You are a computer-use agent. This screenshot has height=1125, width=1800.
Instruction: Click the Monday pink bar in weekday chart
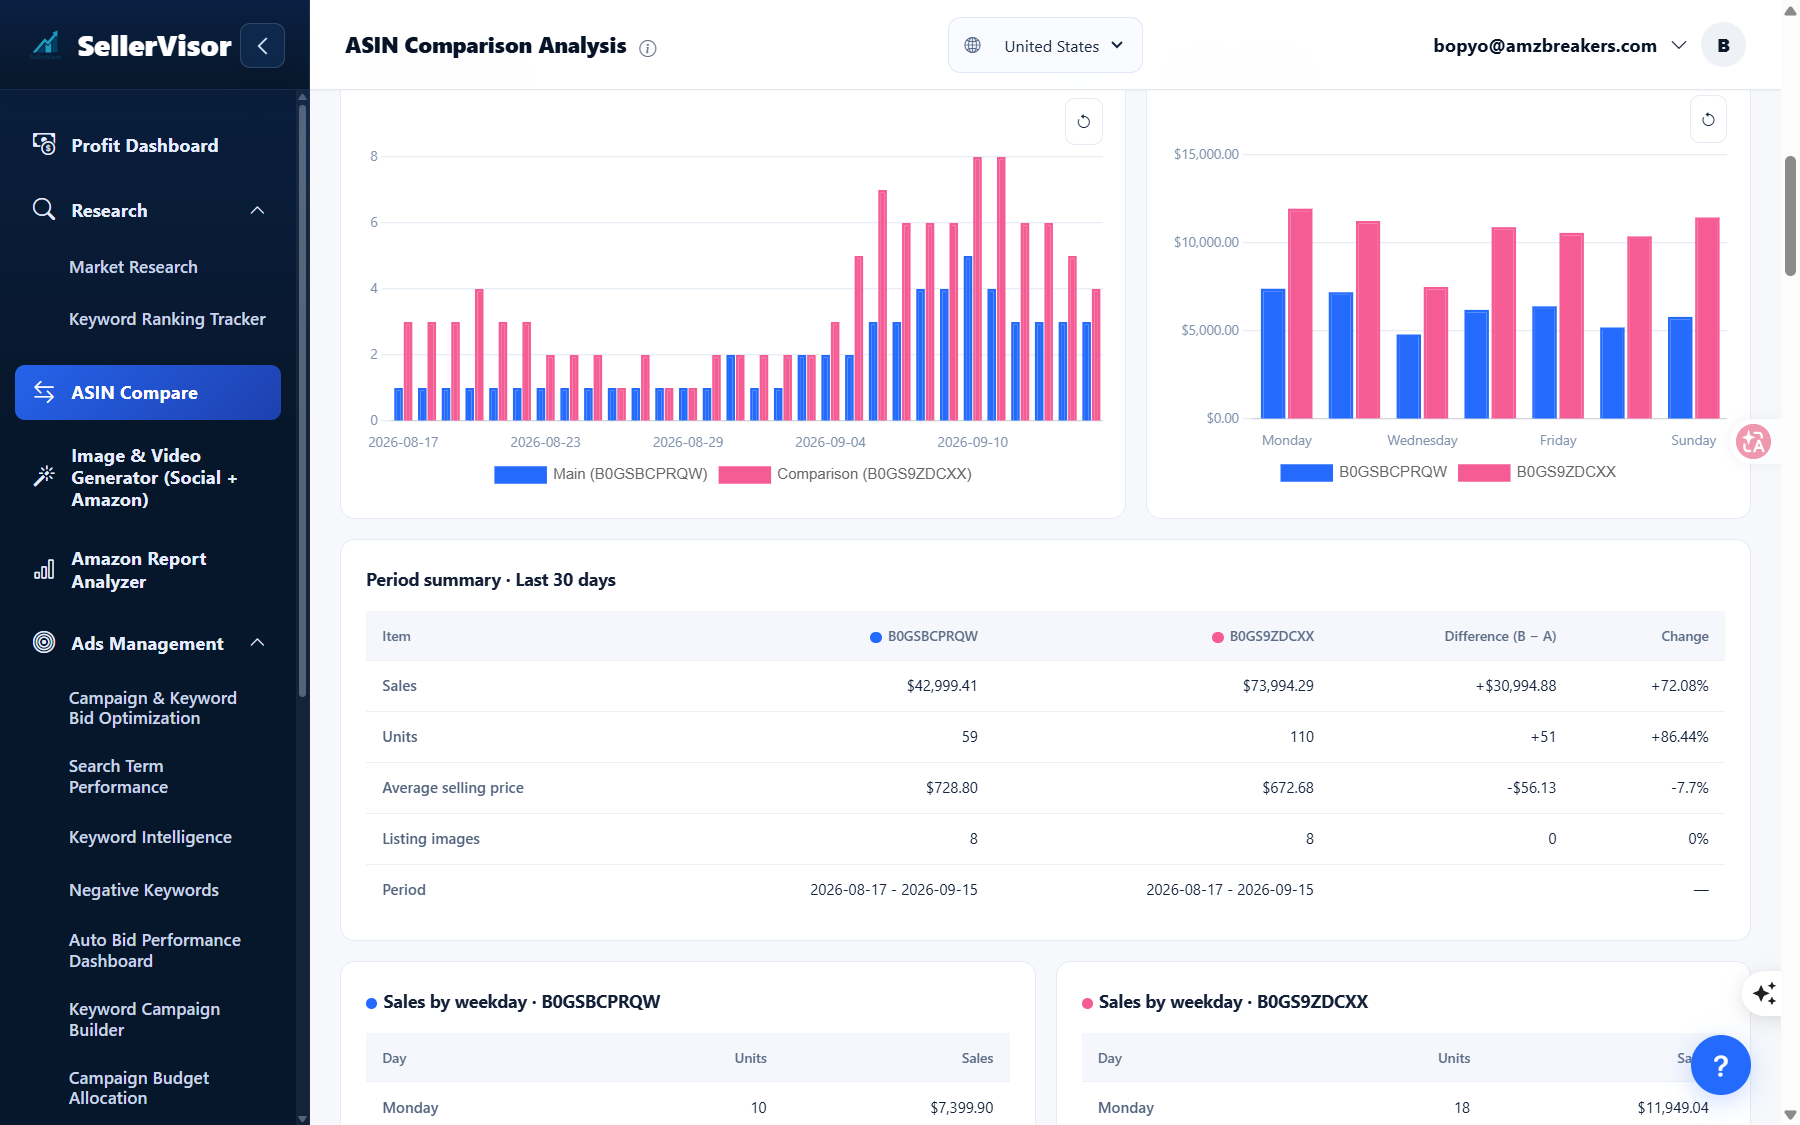[1300, 313]
